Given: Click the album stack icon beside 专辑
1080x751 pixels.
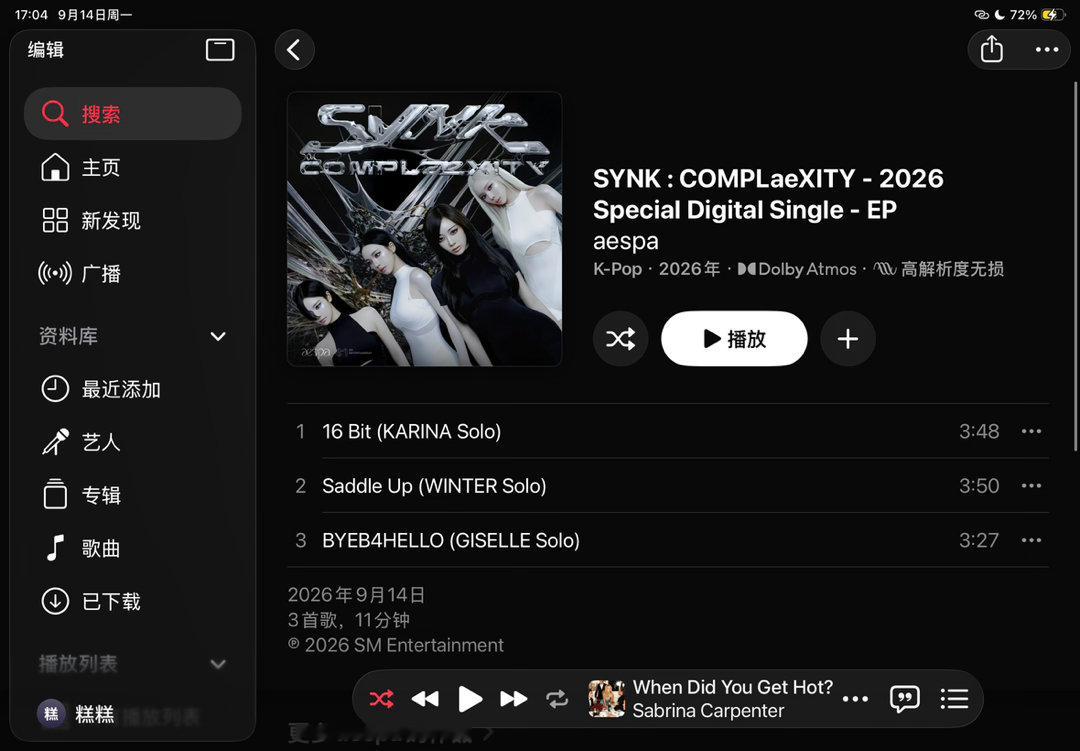Looking at the screenshot, I should click(x=55, y=495).
